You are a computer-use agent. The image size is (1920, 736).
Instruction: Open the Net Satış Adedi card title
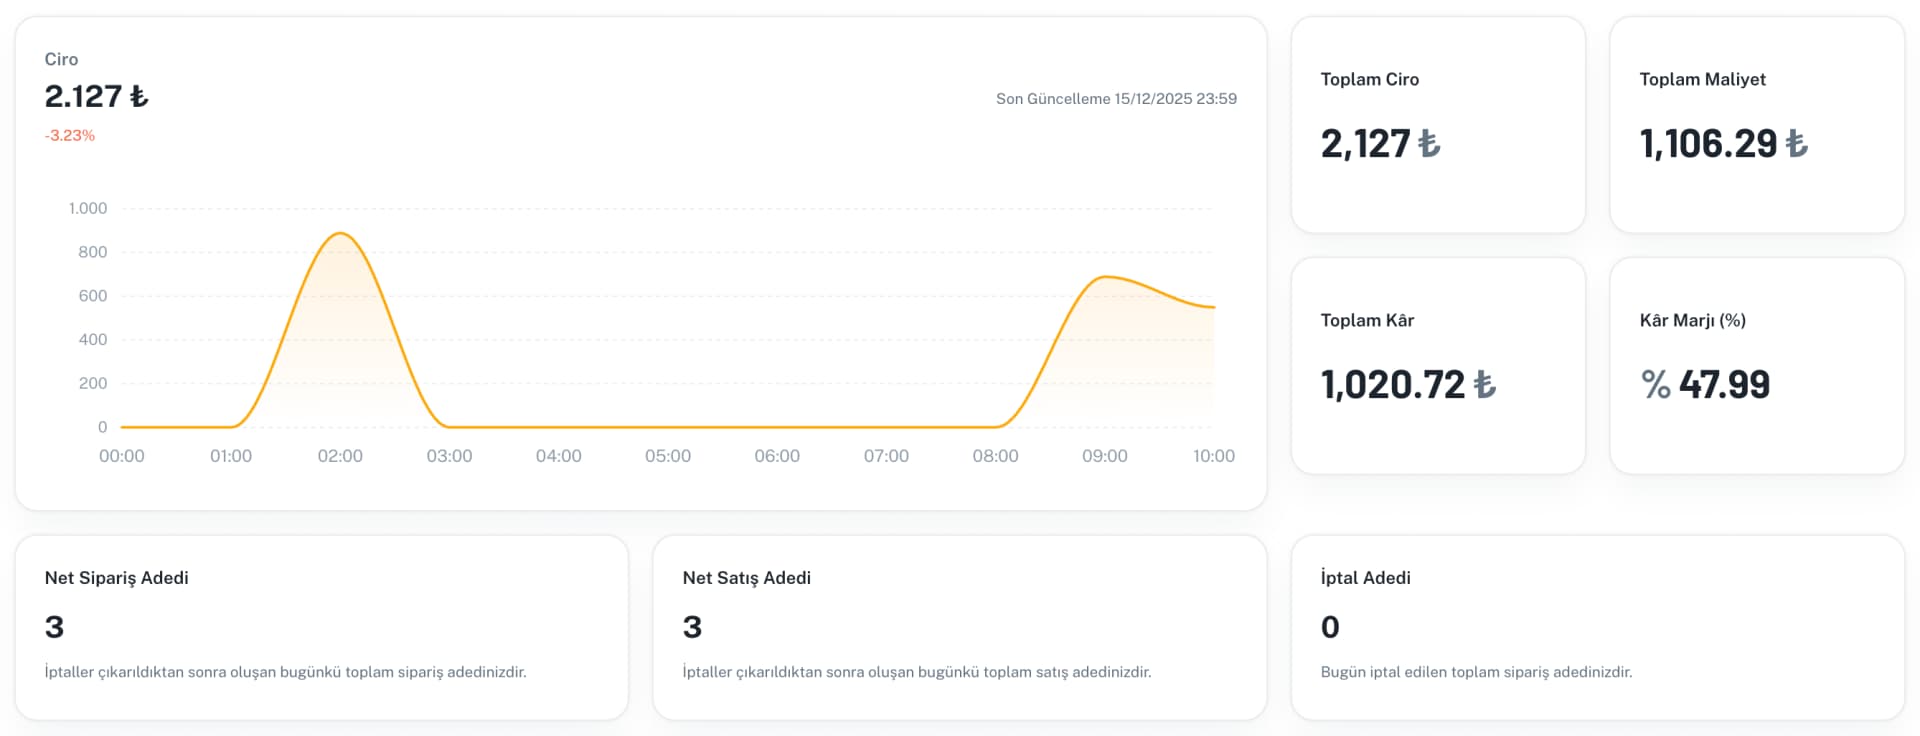click(x=747, y=578)
